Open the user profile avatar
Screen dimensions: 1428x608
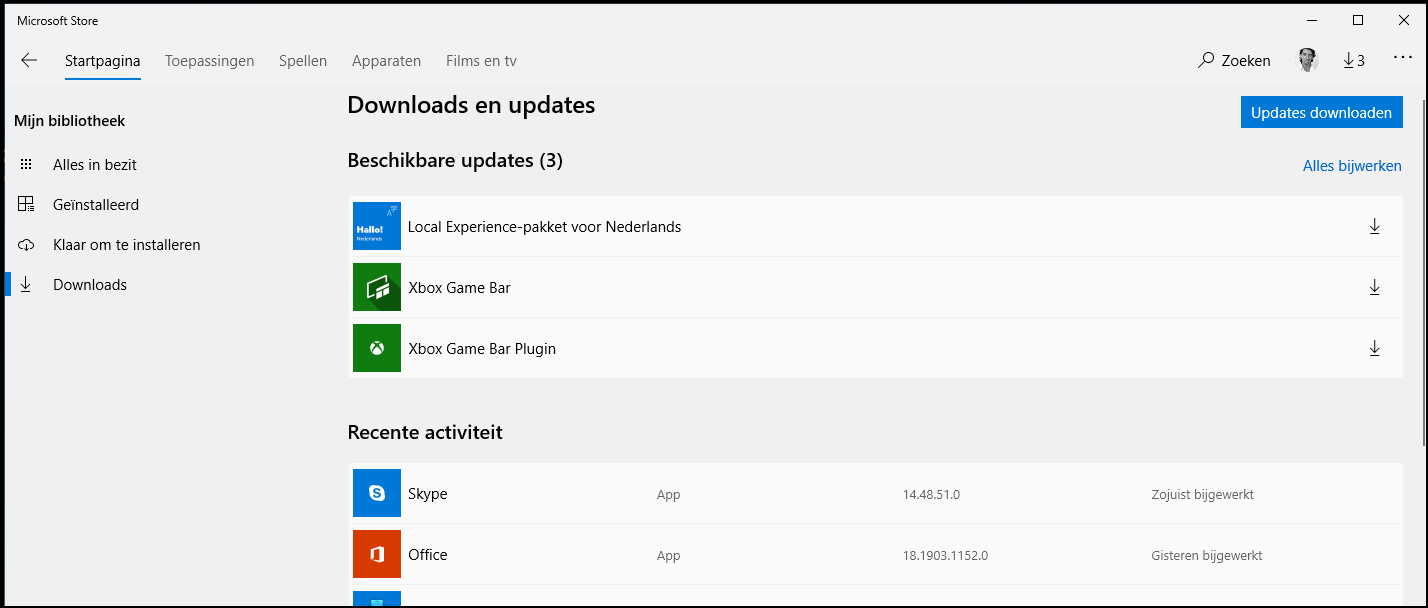1308,60
